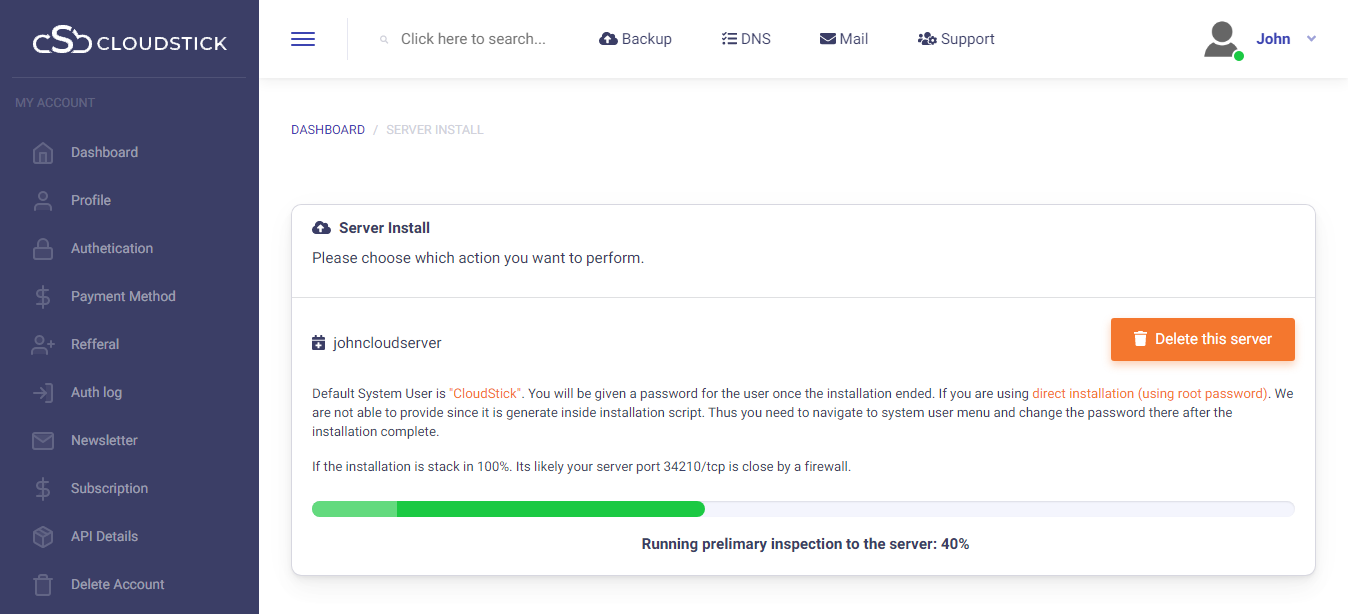Open the Backup menu item
1348x614 pixels.
click(x=635, y=39)
